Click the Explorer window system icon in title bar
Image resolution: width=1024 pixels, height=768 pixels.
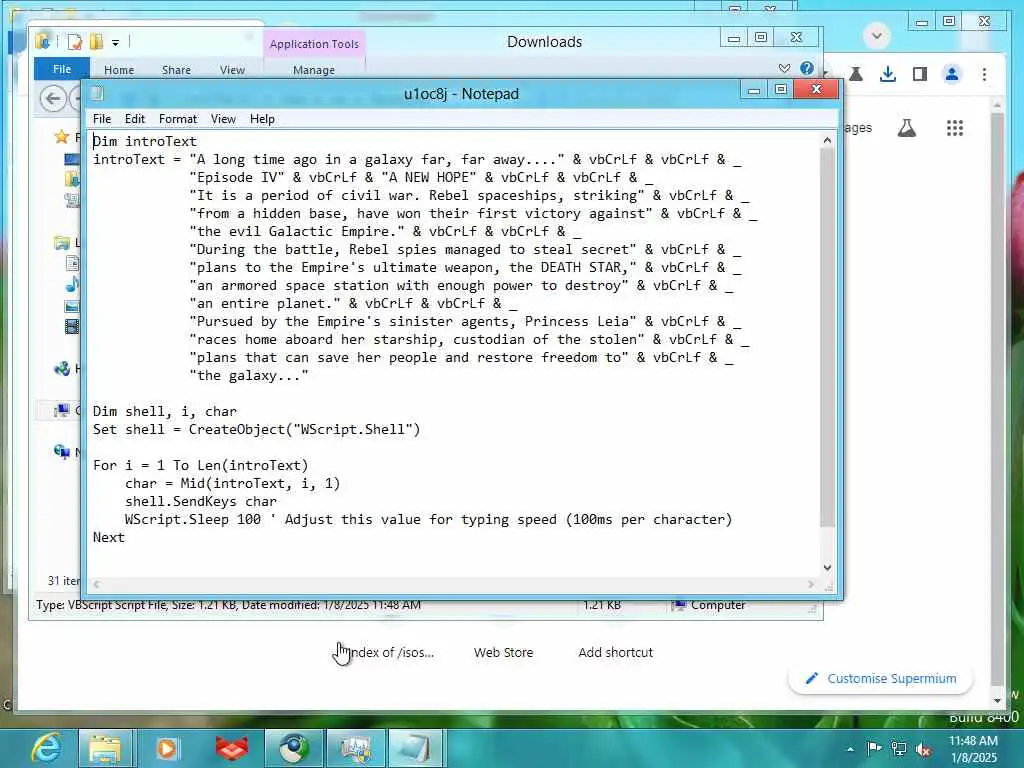(43, 41)
